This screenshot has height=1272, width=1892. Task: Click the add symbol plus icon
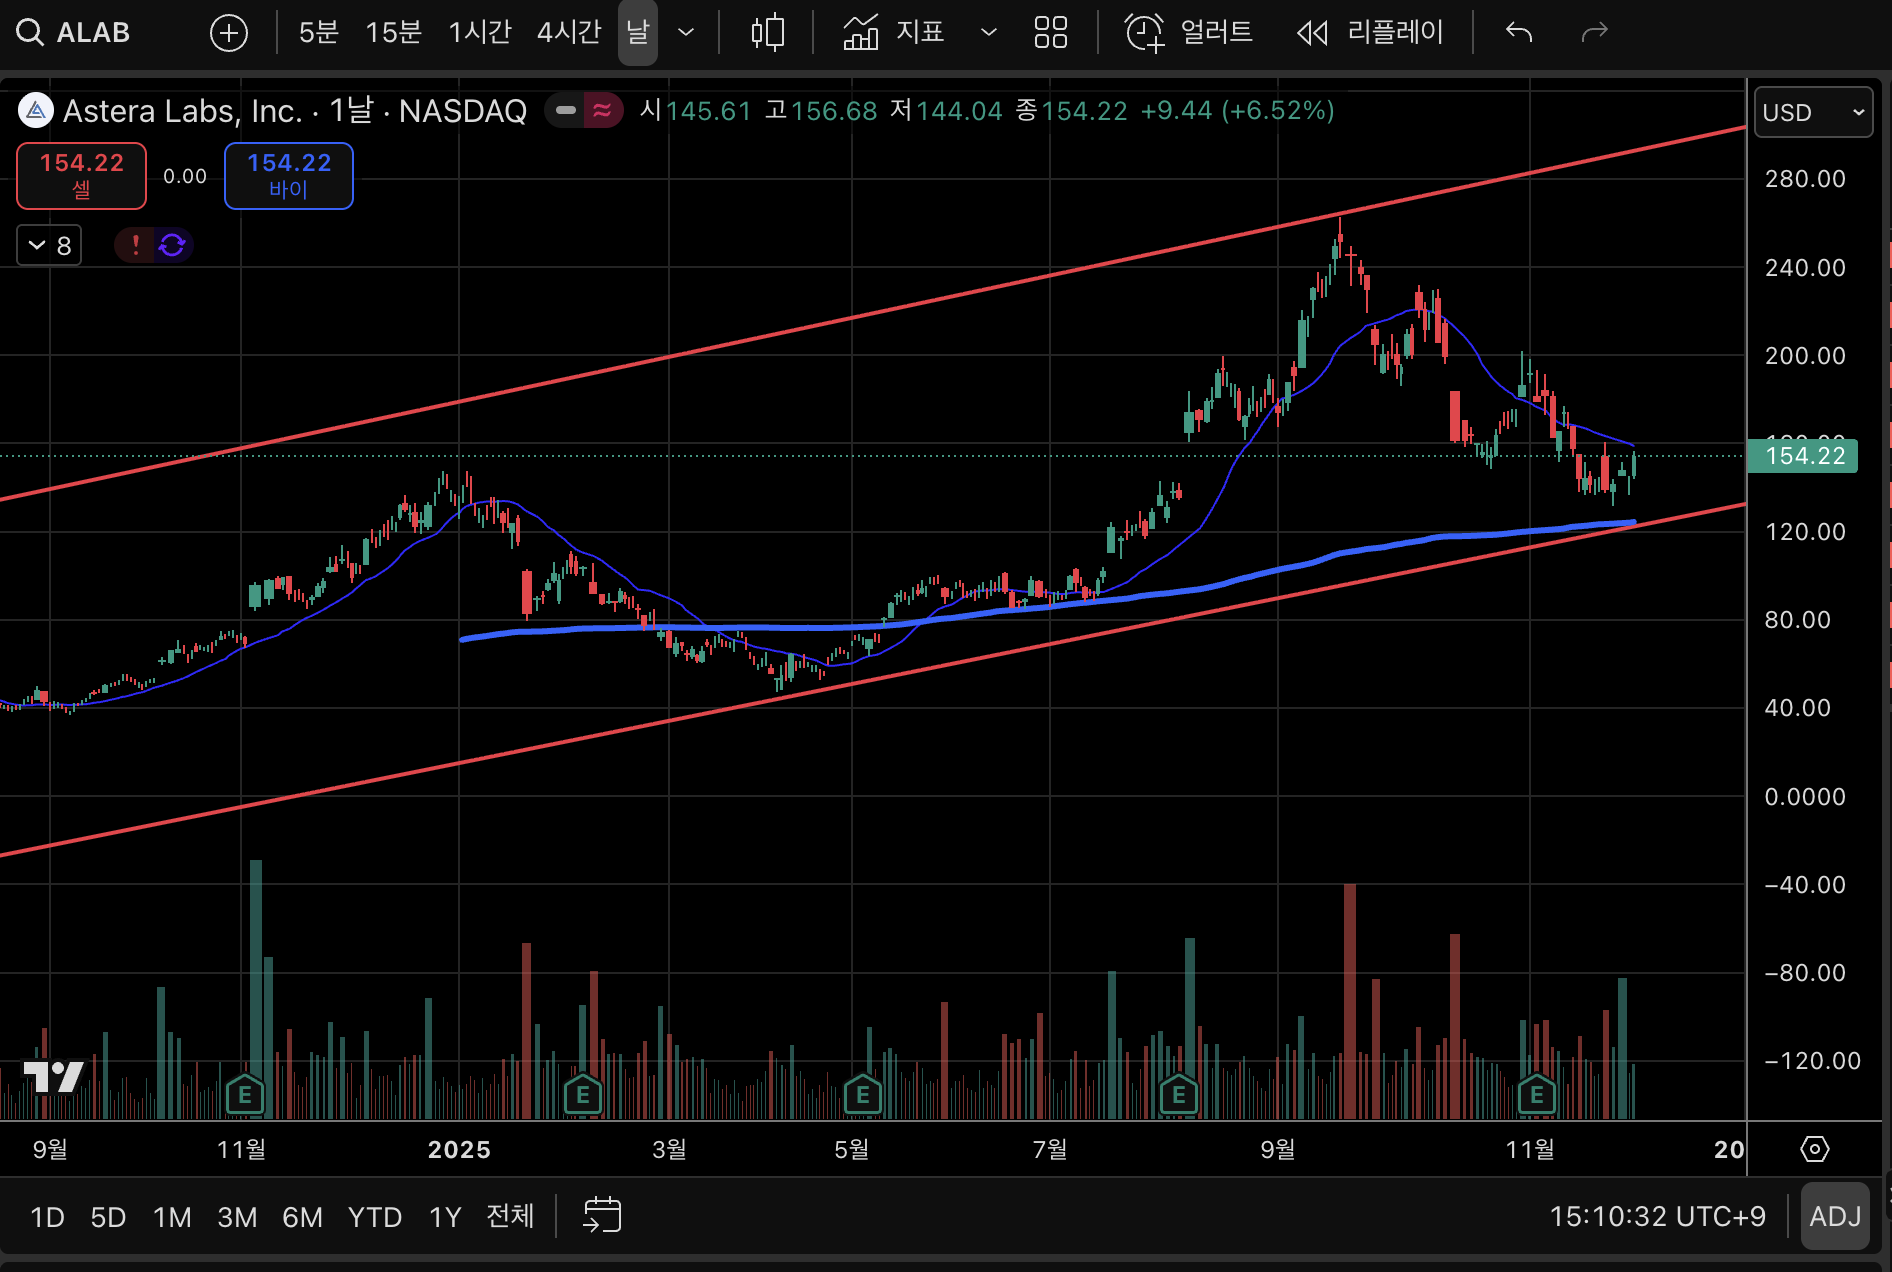pos(229,33)
